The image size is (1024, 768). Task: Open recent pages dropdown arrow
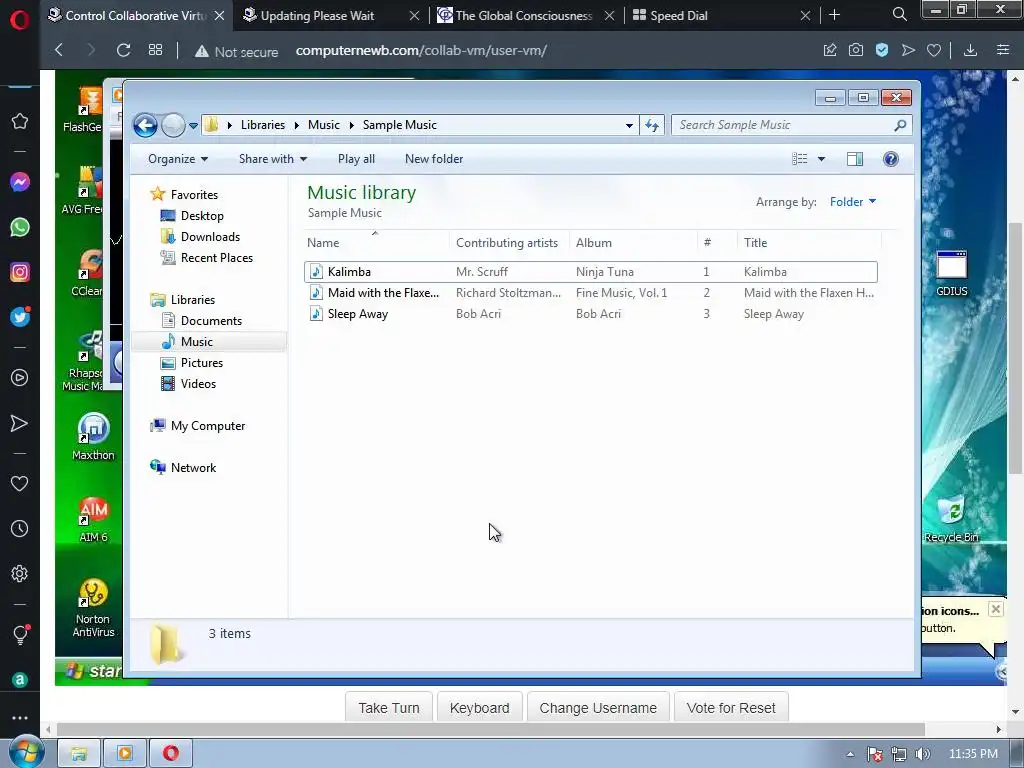pos(193,125)
